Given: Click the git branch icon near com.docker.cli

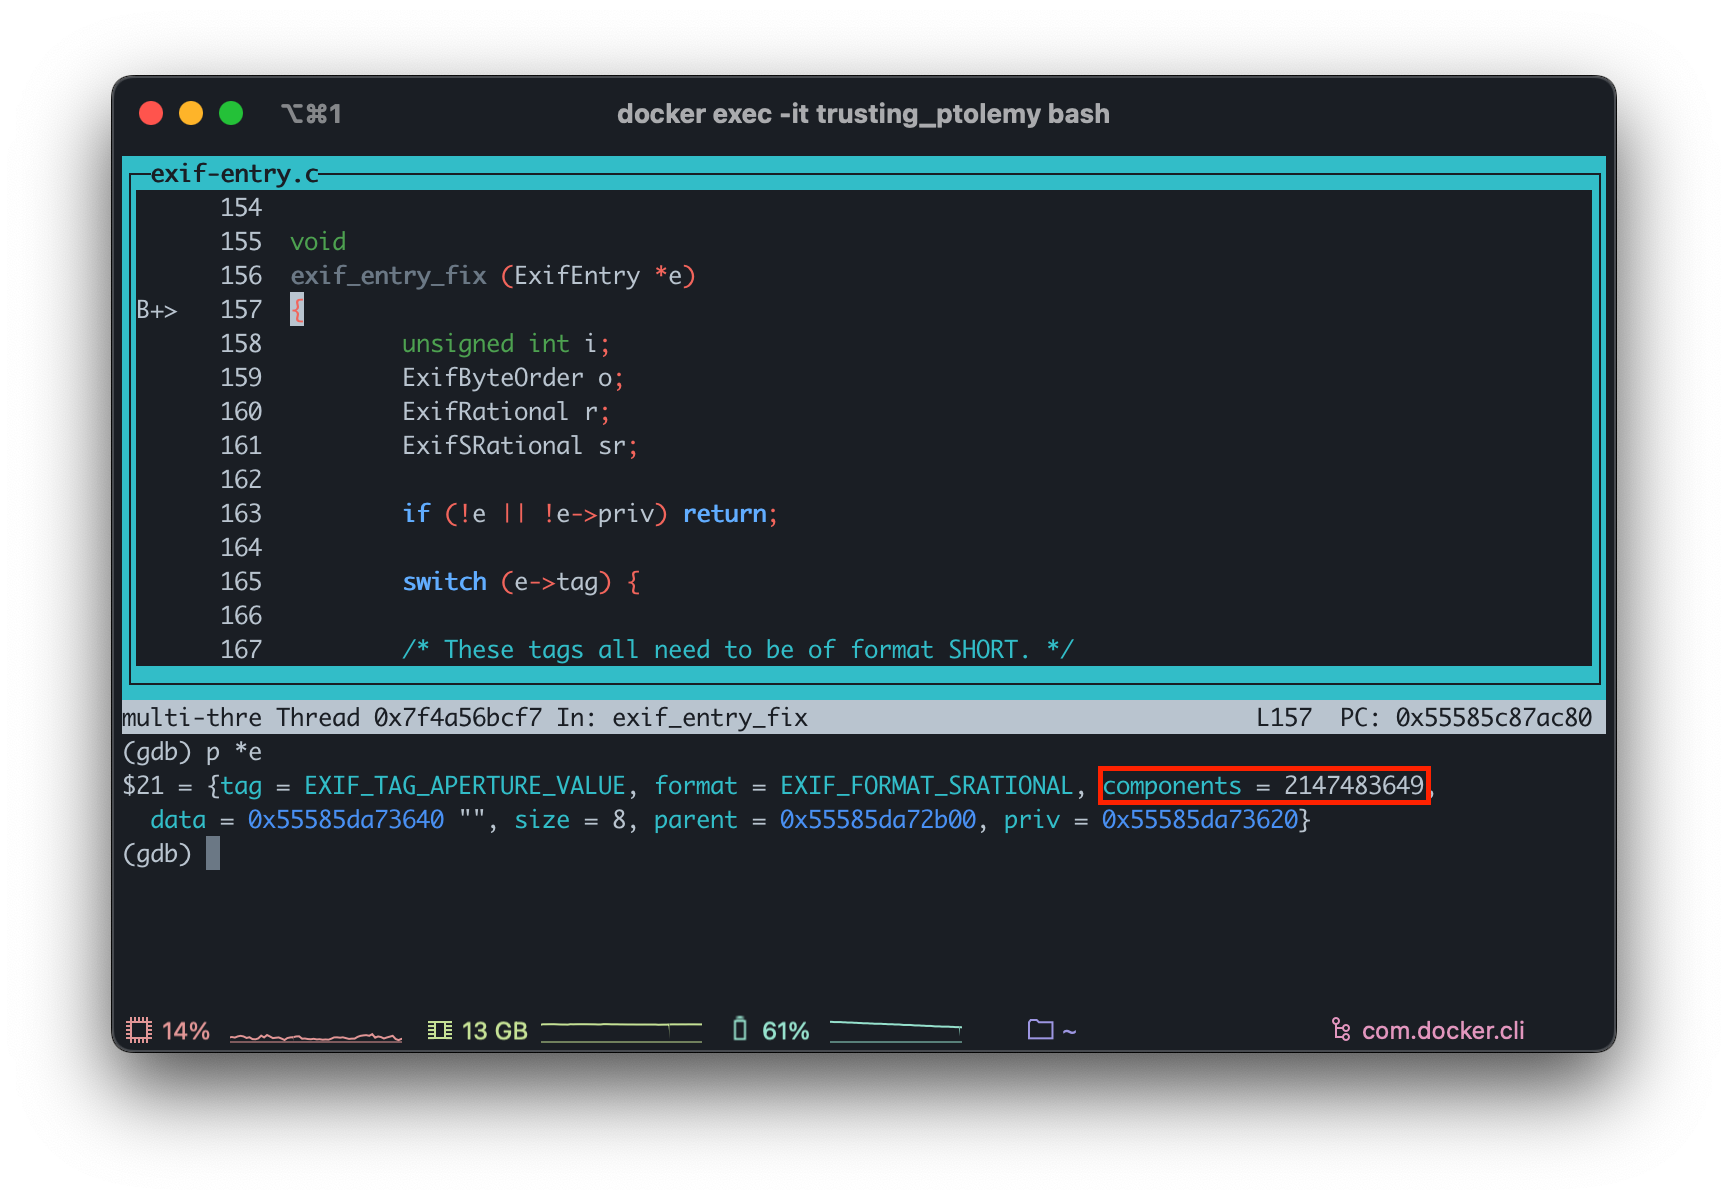Looking at the screenshot, I should tap(1341, 1030).
